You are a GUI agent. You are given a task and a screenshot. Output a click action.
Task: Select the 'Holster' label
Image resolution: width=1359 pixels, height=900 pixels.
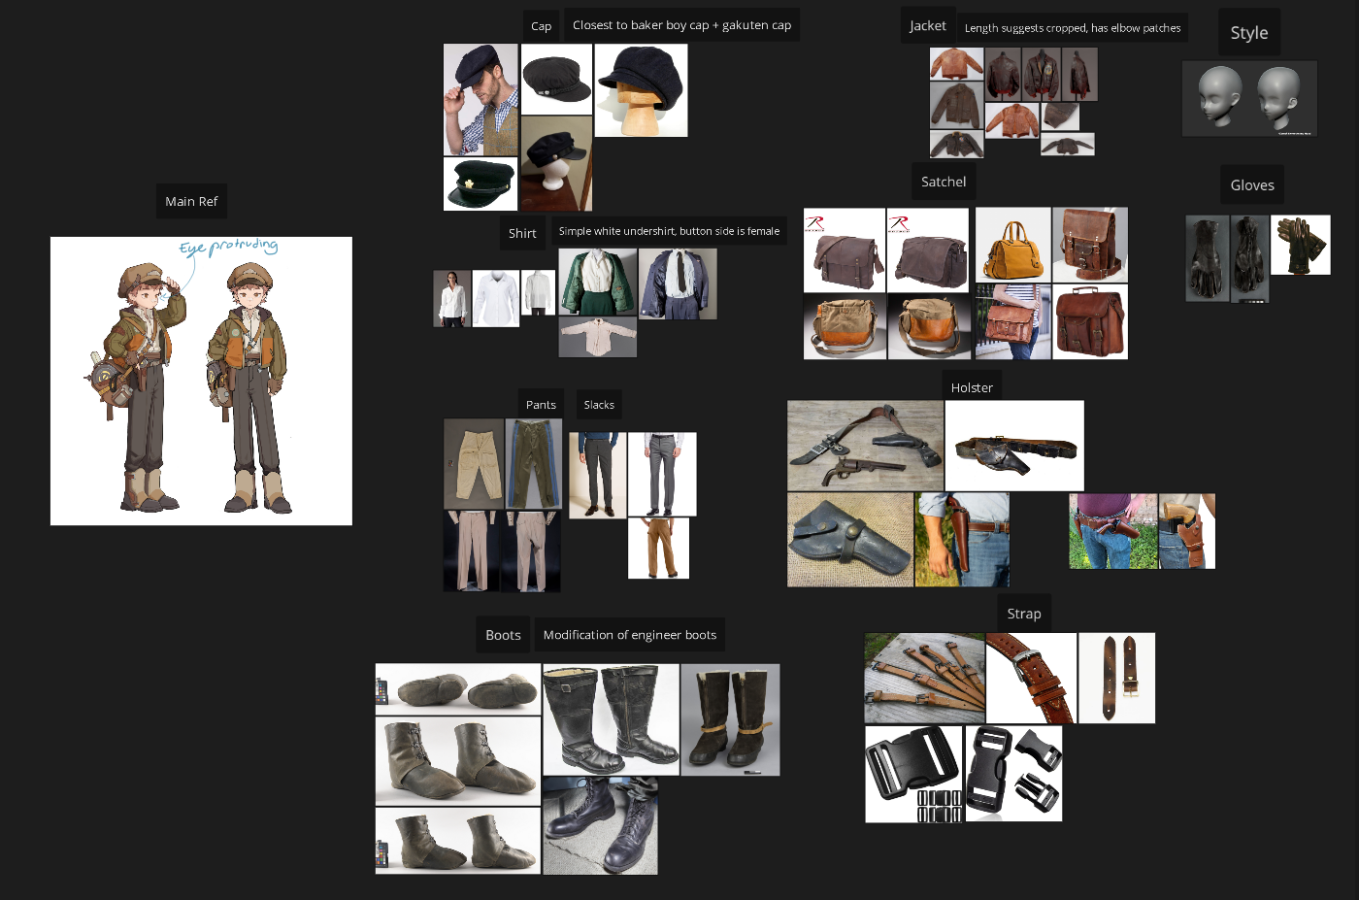click(x=972, y=388)
